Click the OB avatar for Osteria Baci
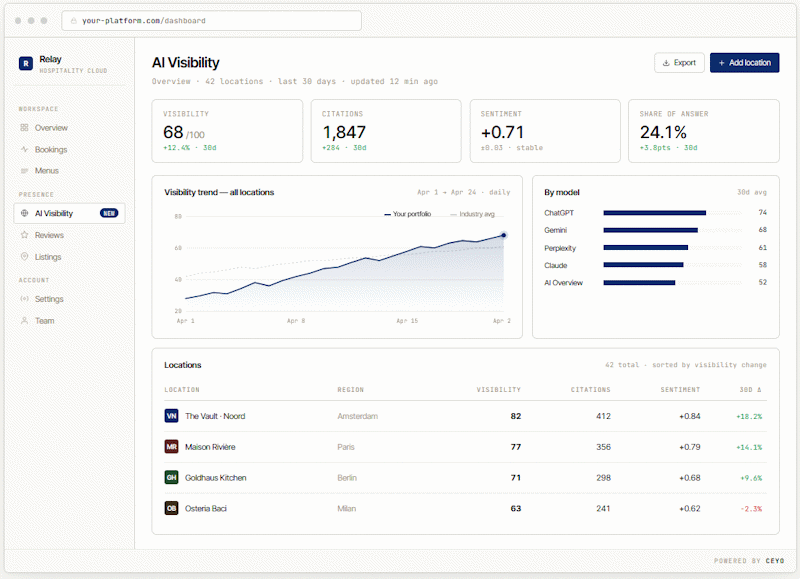This screenshot has height=579, width=800. 171,508
